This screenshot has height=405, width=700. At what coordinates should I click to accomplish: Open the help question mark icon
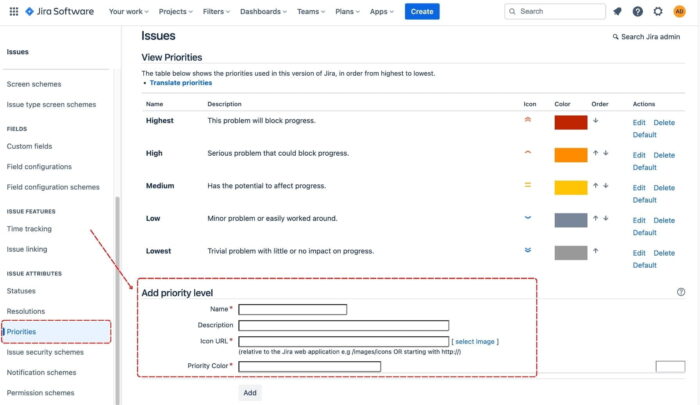[638, 12]
